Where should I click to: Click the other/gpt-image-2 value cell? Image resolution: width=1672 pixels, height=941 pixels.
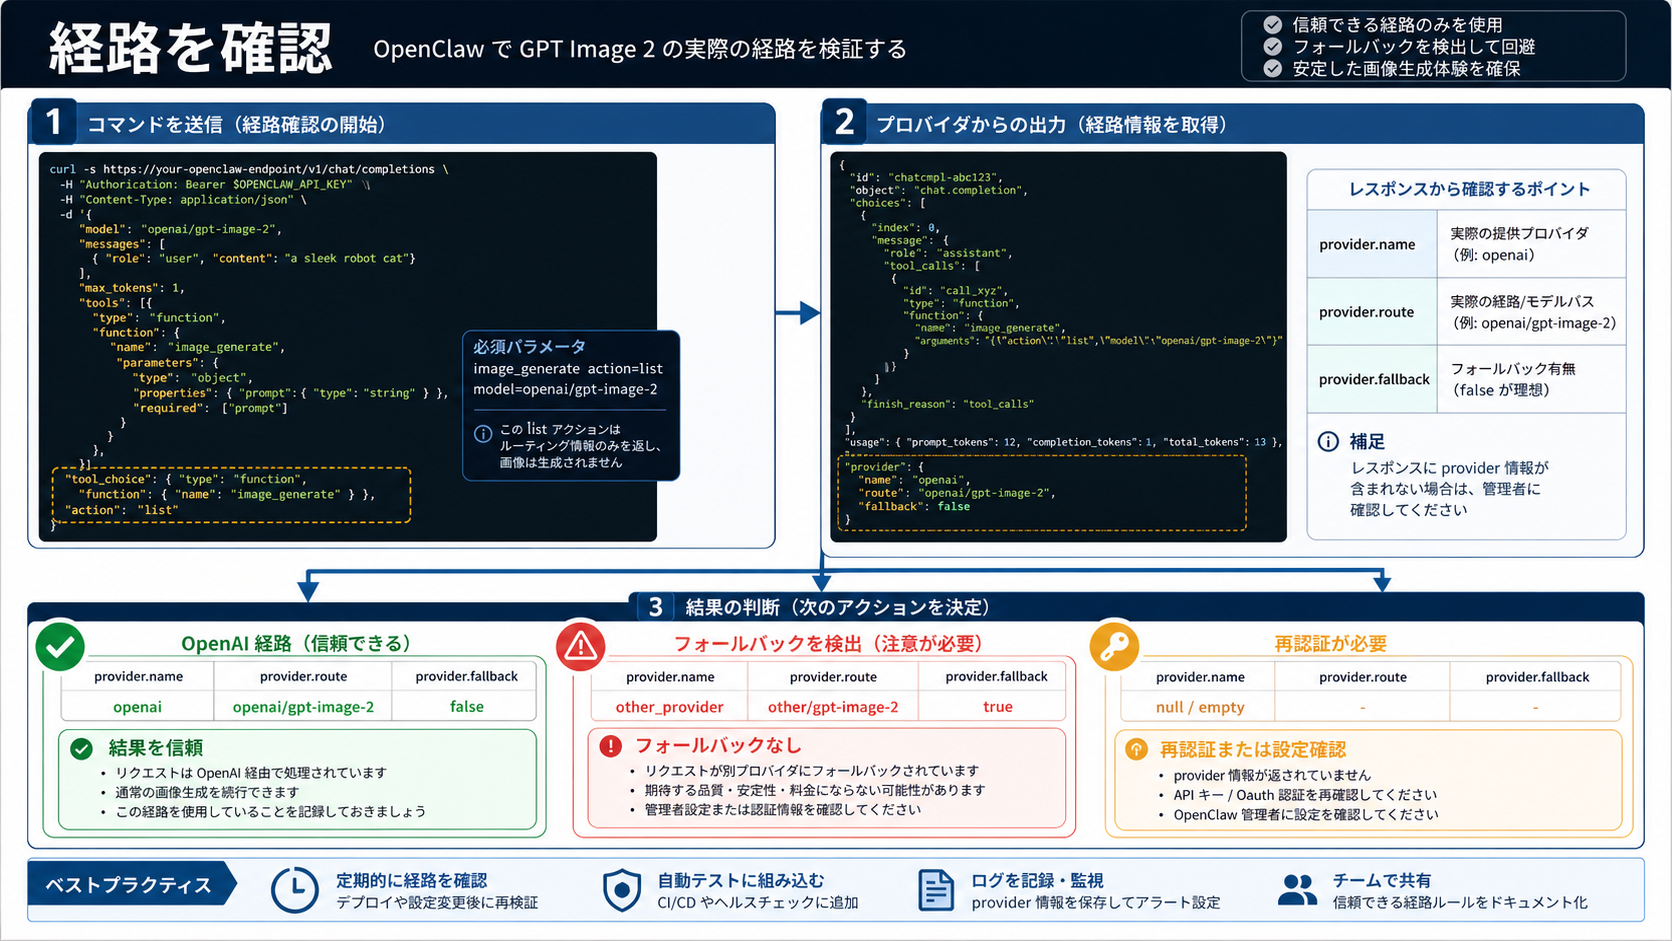coord(833,707)
